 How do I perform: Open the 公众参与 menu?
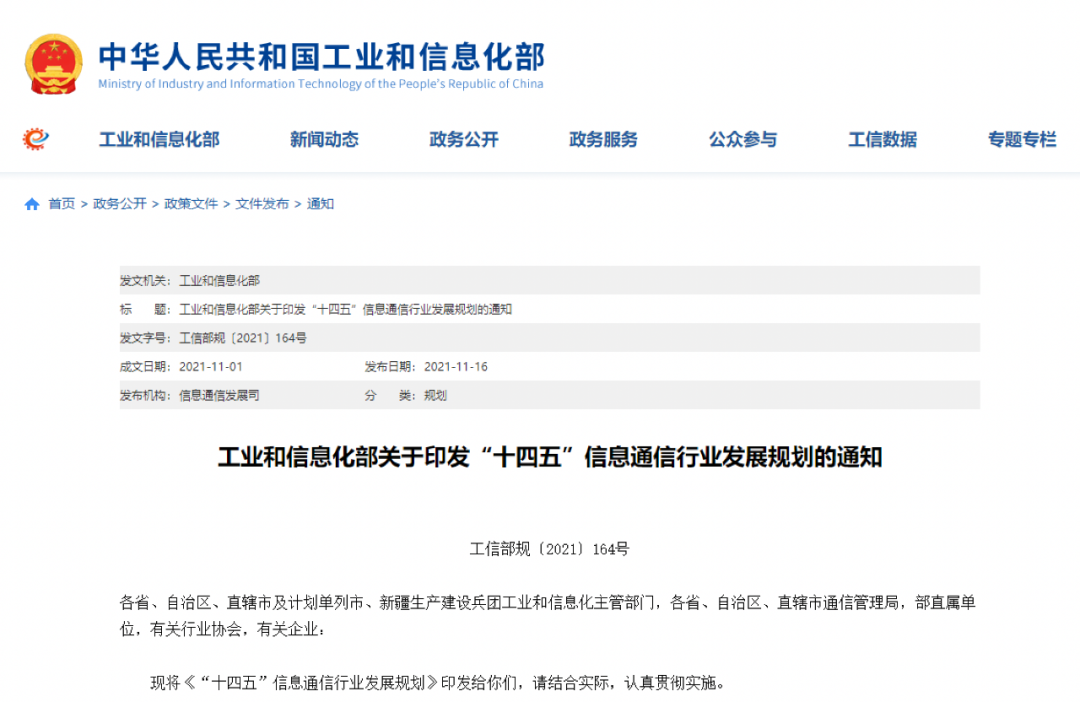click(x=743, y=140)
